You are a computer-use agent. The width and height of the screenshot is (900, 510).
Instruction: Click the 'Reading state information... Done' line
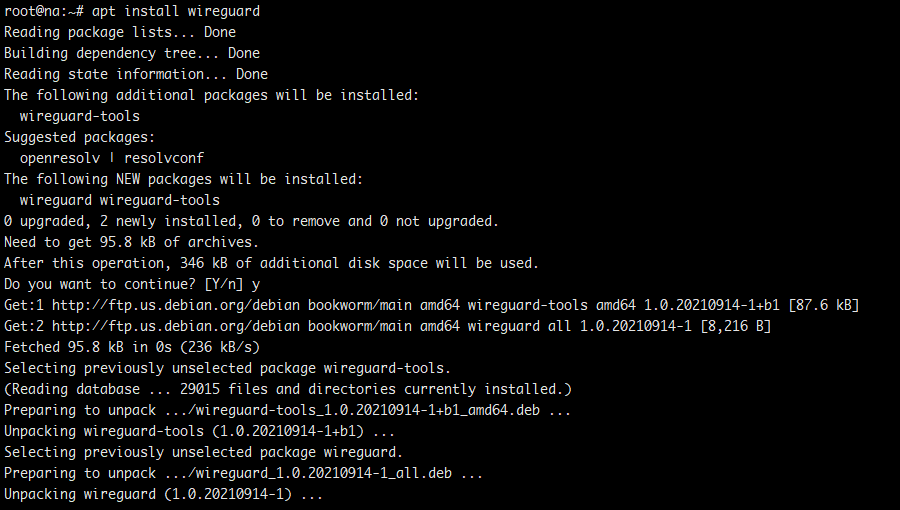(136, 74)
